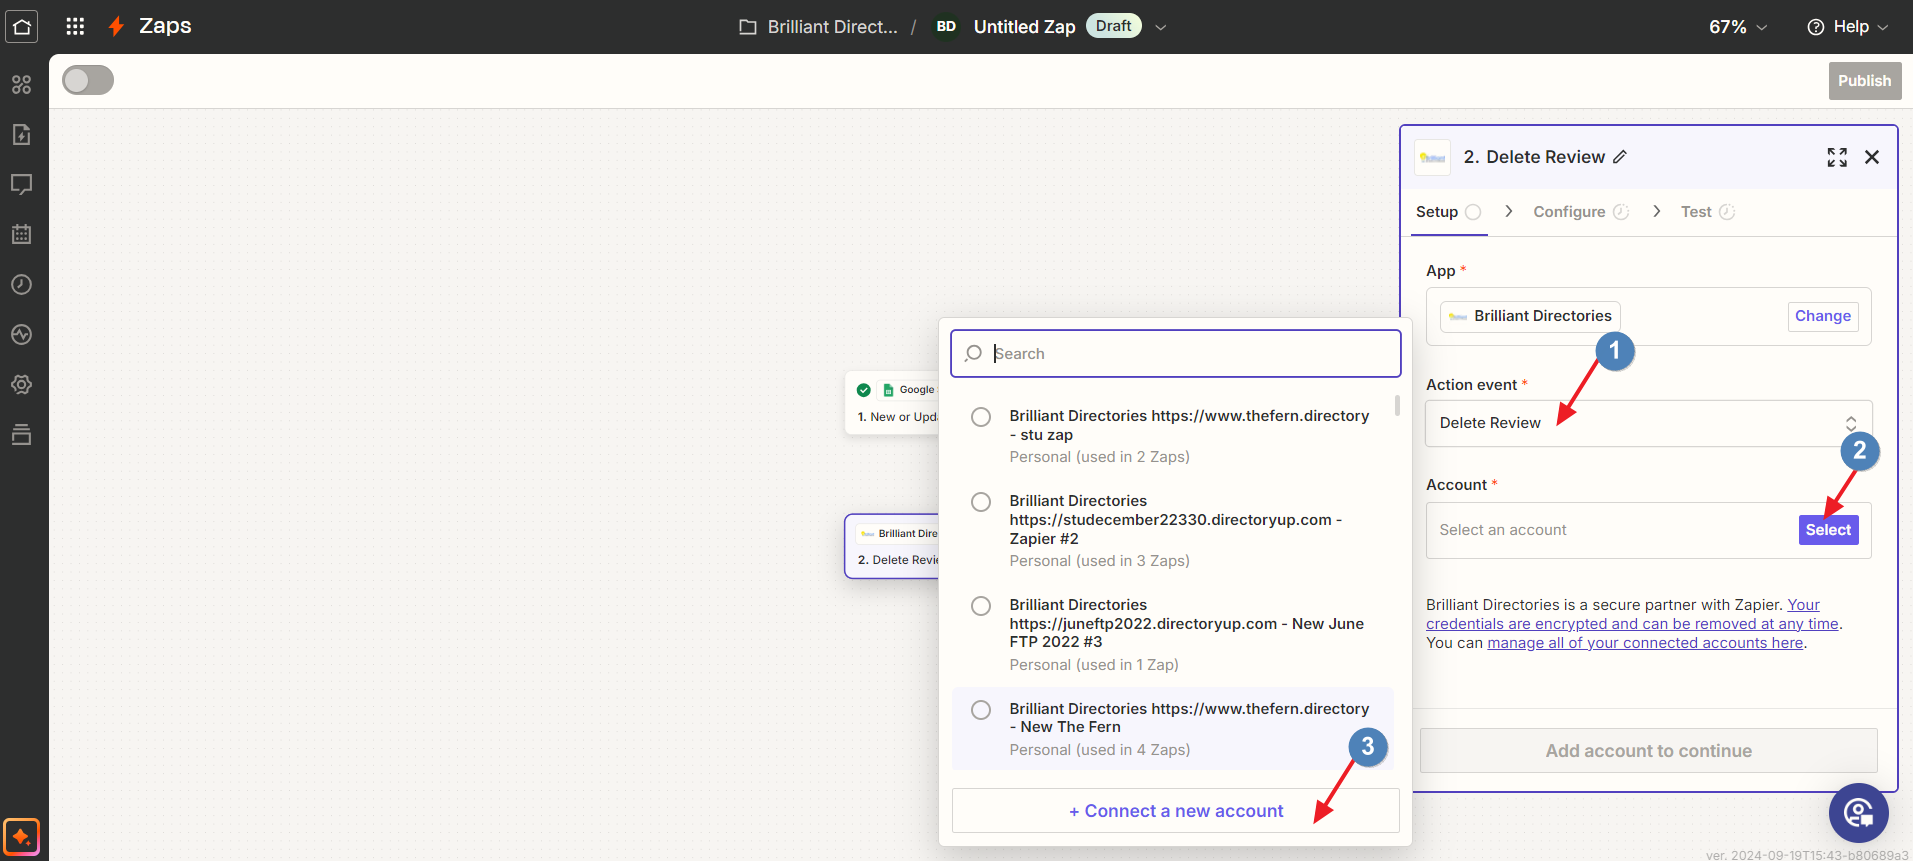1913x861 pixels.
Task: Open the apps grid launcher icon
Action: point(75,27)
